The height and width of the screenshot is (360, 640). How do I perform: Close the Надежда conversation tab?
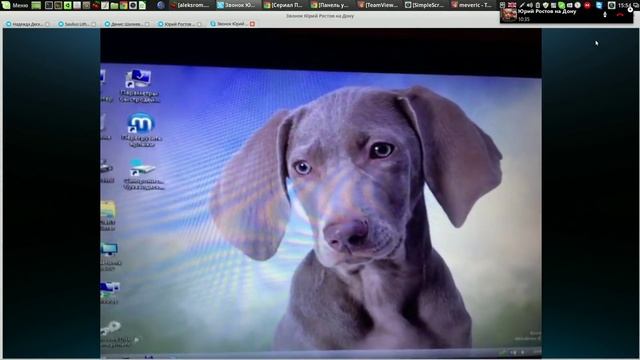pos(47,24)
